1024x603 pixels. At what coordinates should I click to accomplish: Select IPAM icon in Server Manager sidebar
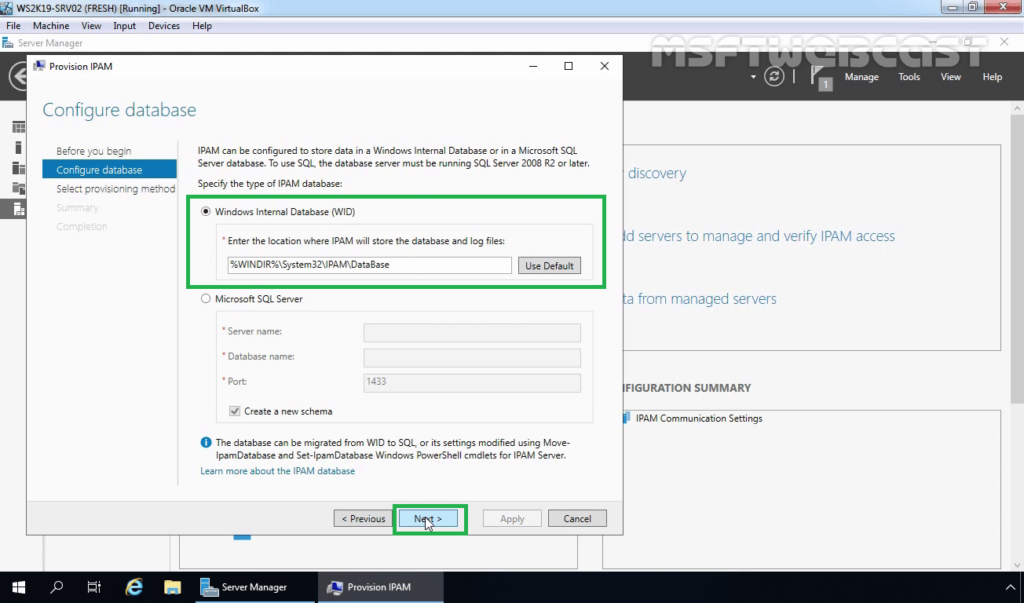tap(18, 210)
